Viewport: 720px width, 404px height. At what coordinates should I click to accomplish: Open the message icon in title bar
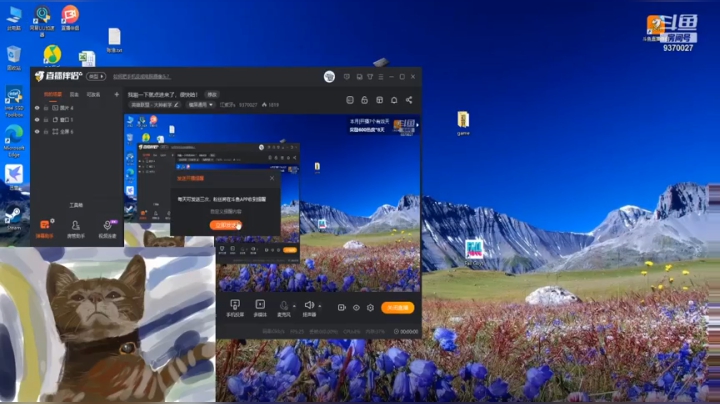tap(359, 77)
